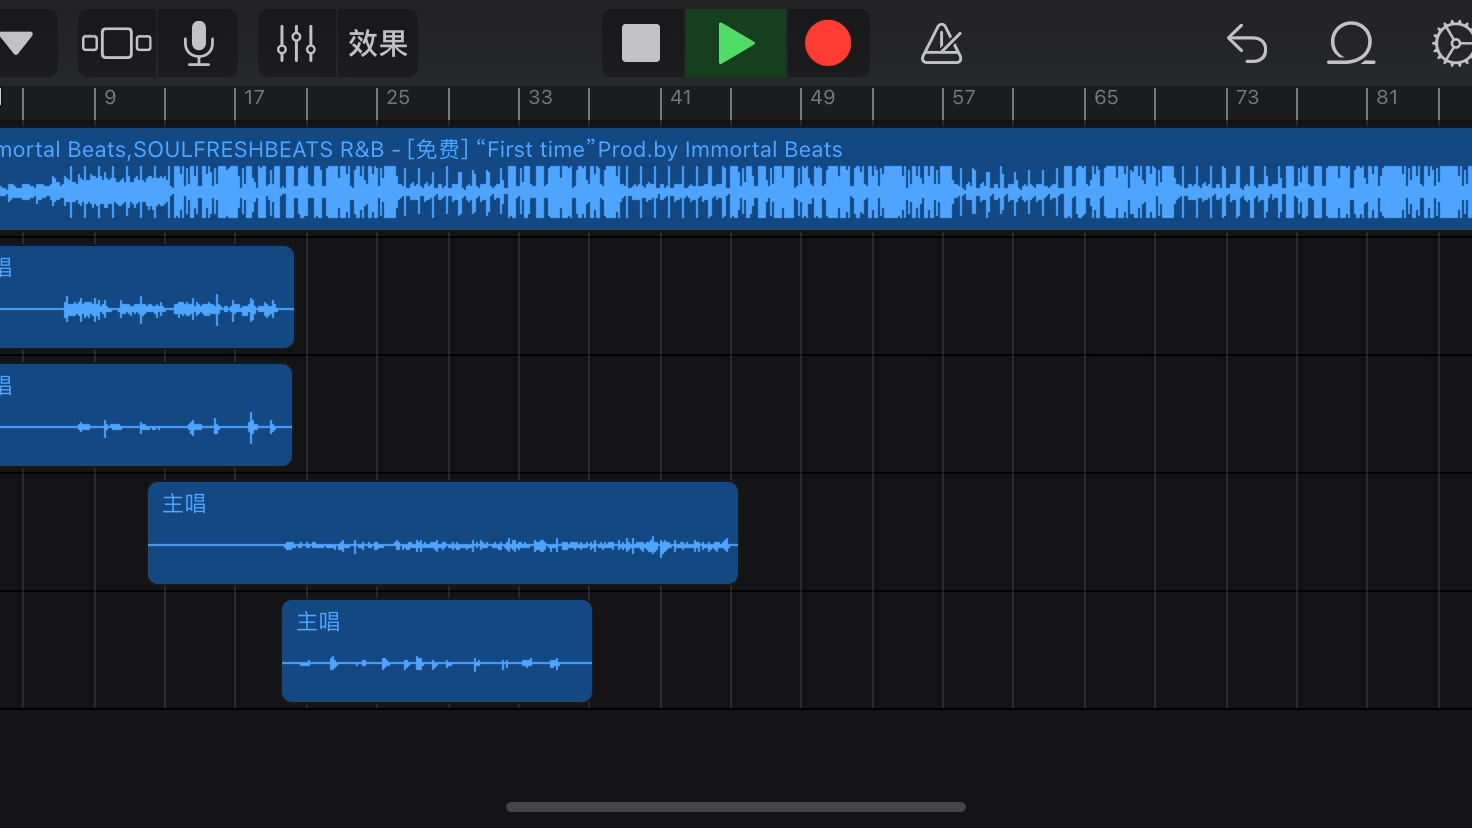Switch to track controls view icon
The image size is (1472, 828).
[117, 43]
